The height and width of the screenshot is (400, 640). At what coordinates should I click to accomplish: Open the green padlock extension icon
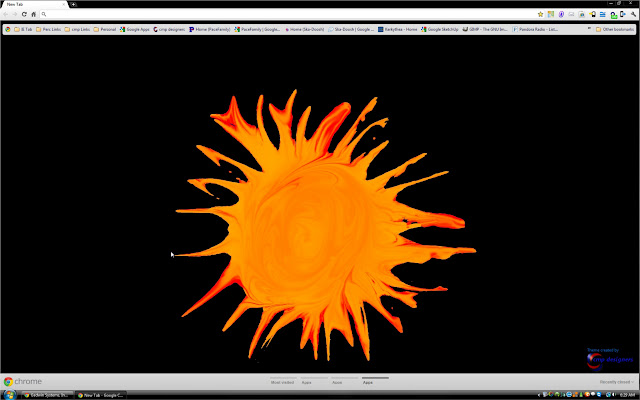point(613,15)
